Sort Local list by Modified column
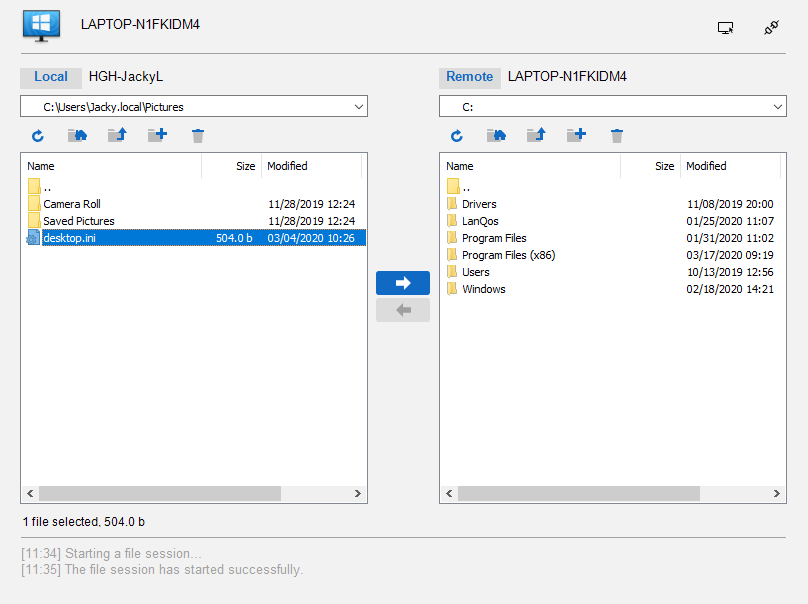Image resolution: width=808 pixels, height=604 pixels. (312, 166)
